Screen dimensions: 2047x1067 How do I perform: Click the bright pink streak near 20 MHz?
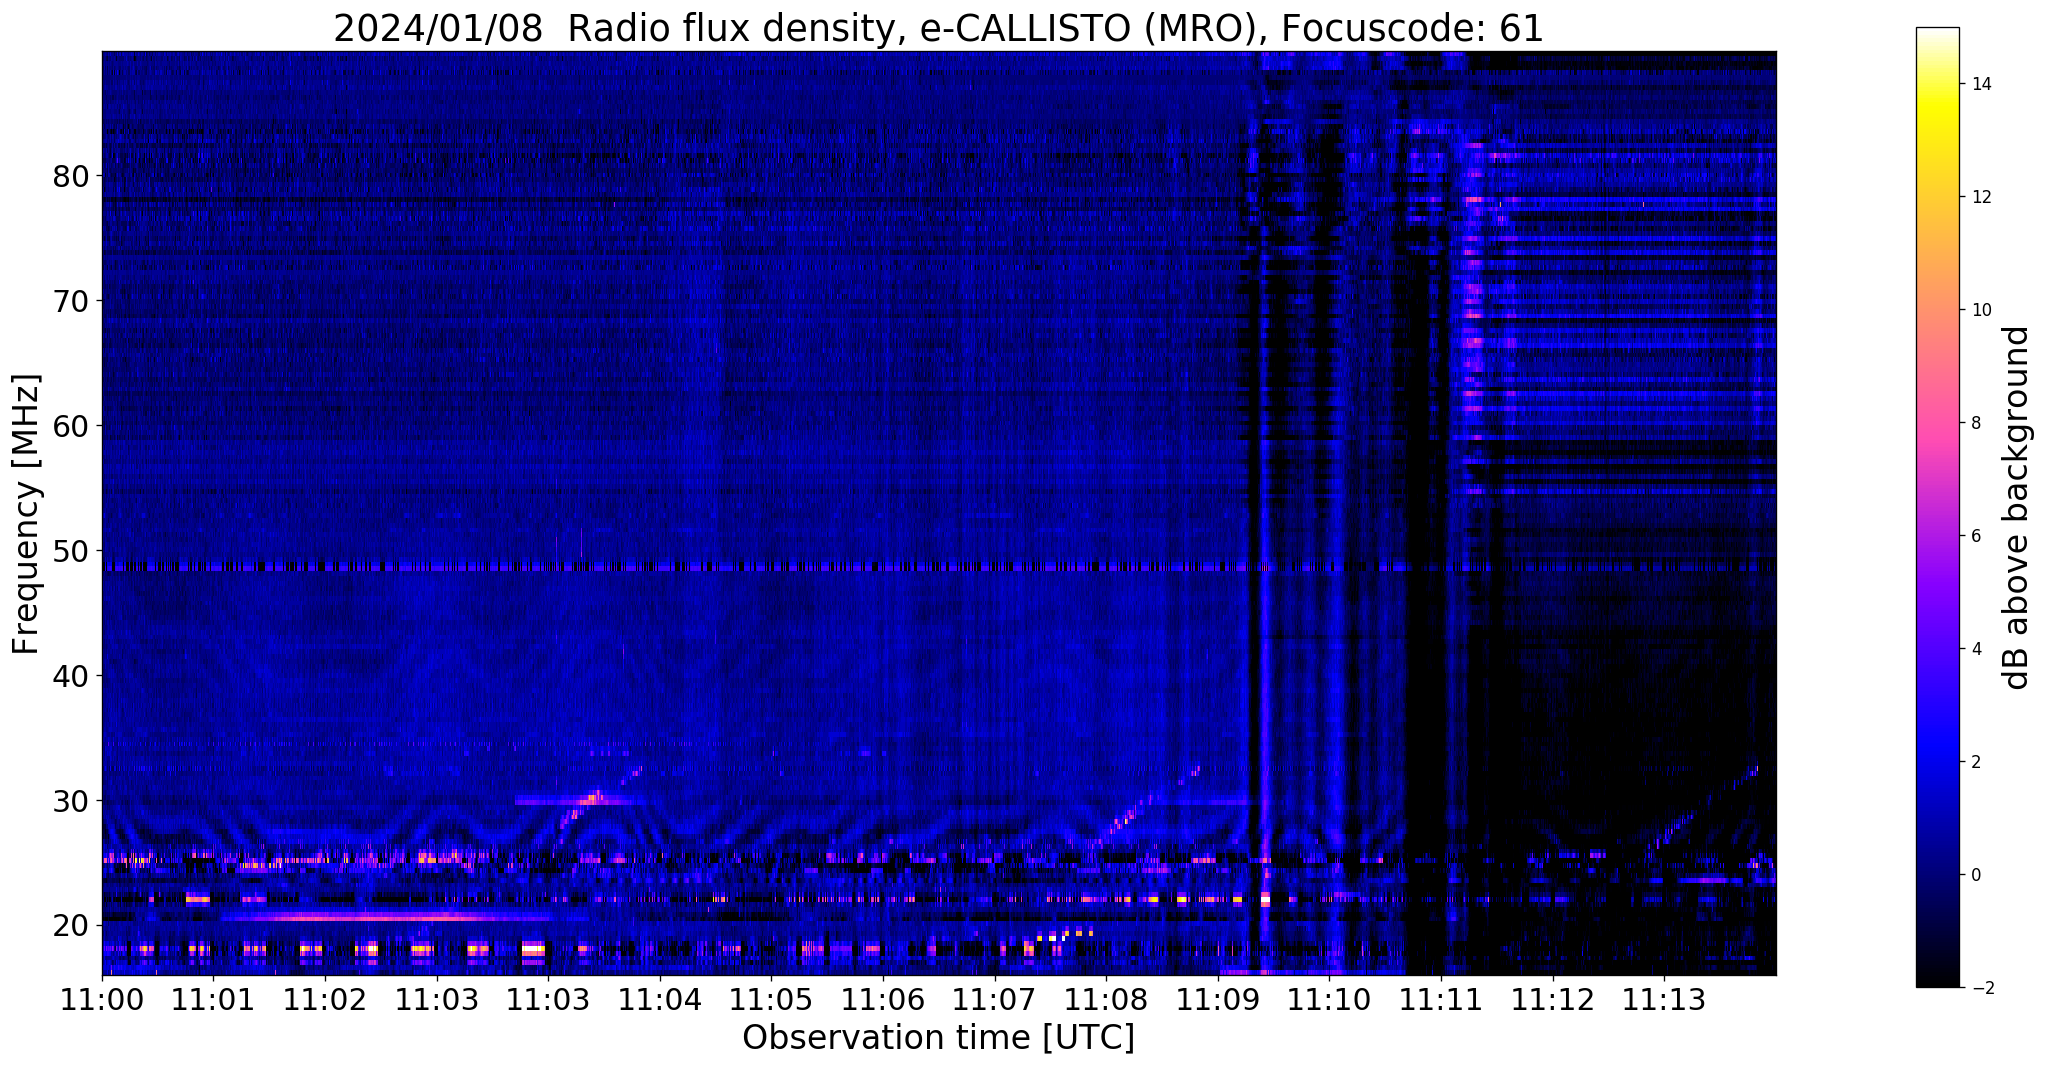pyautogui.click(x=385, y=916)
